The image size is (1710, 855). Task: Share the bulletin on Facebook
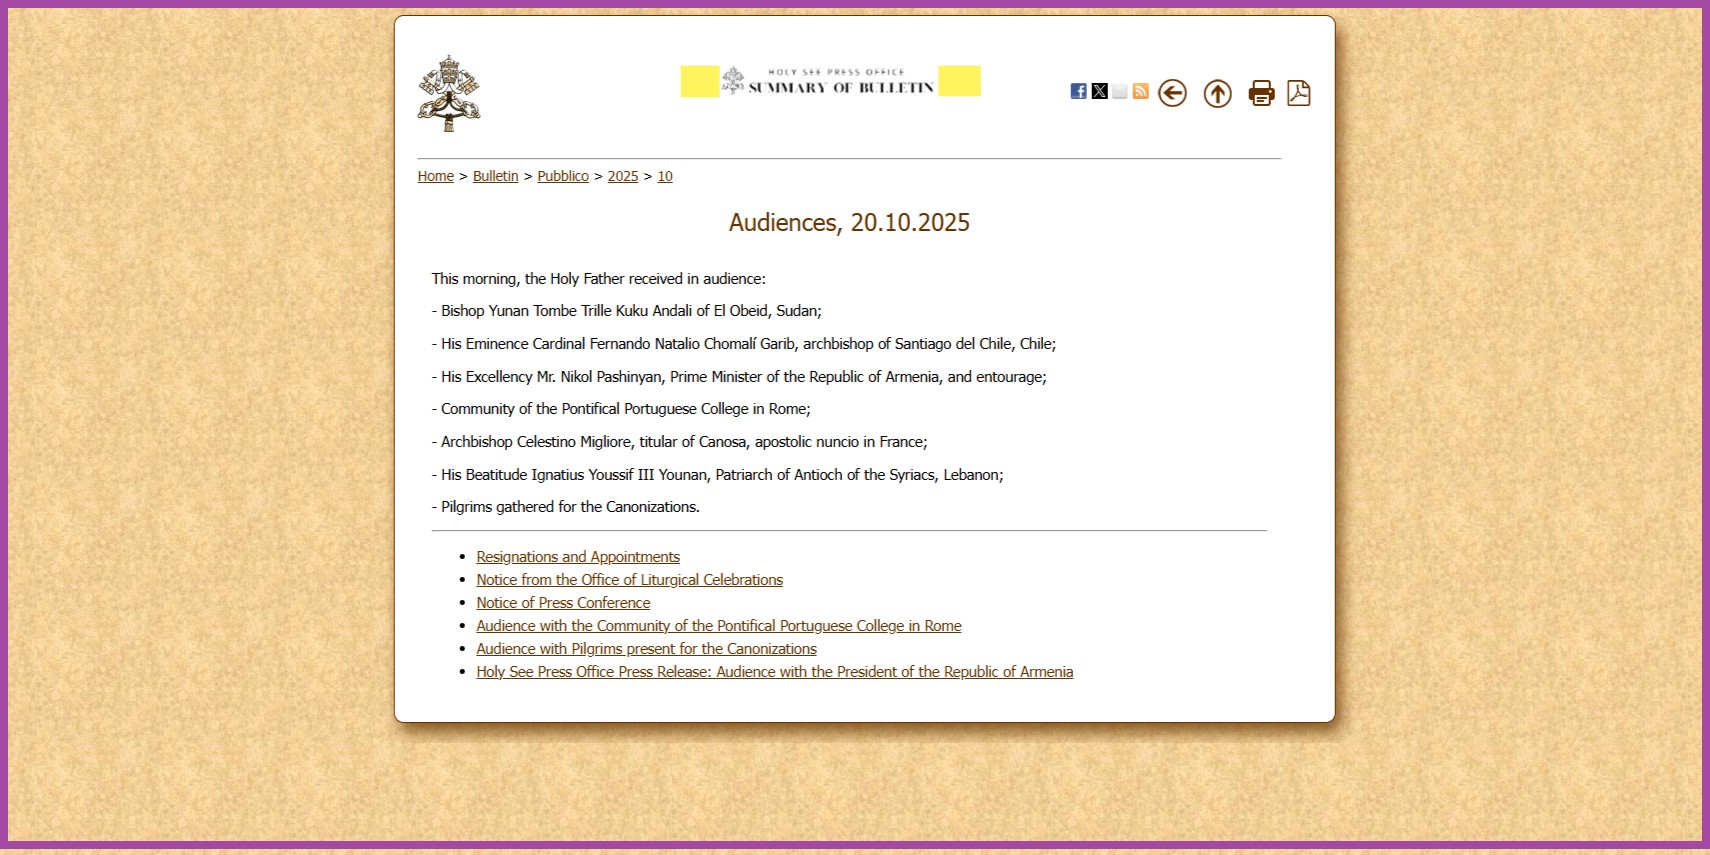coord(1078,91)
